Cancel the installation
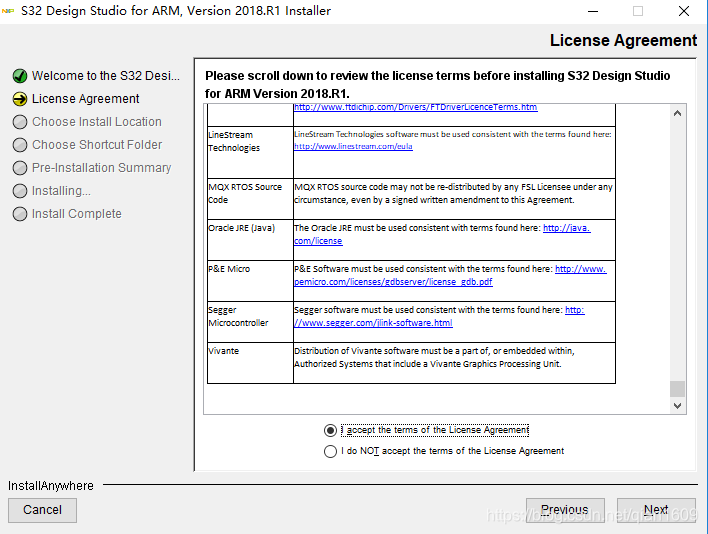 42,509
